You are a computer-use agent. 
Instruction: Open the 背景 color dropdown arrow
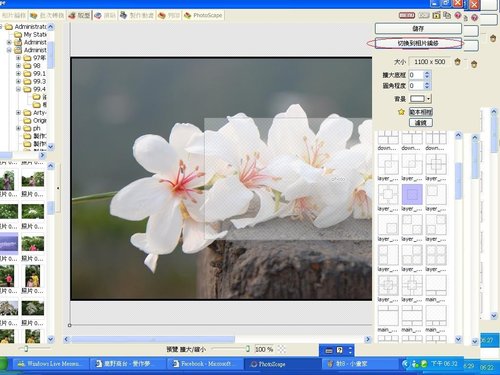pyautogui.click(x=429, y=99)
